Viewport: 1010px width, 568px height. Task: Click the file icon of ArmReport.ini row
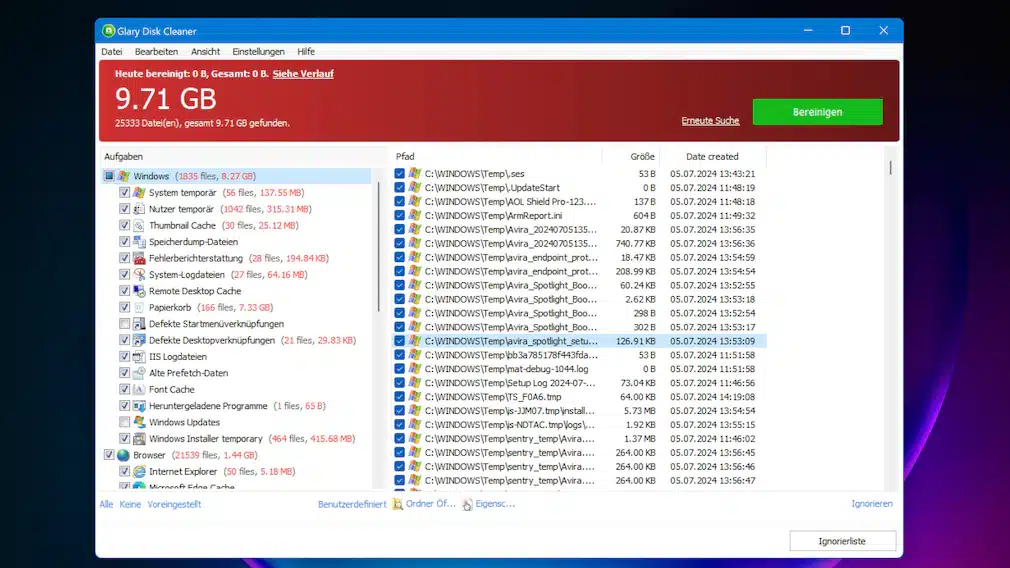point(415,215)
